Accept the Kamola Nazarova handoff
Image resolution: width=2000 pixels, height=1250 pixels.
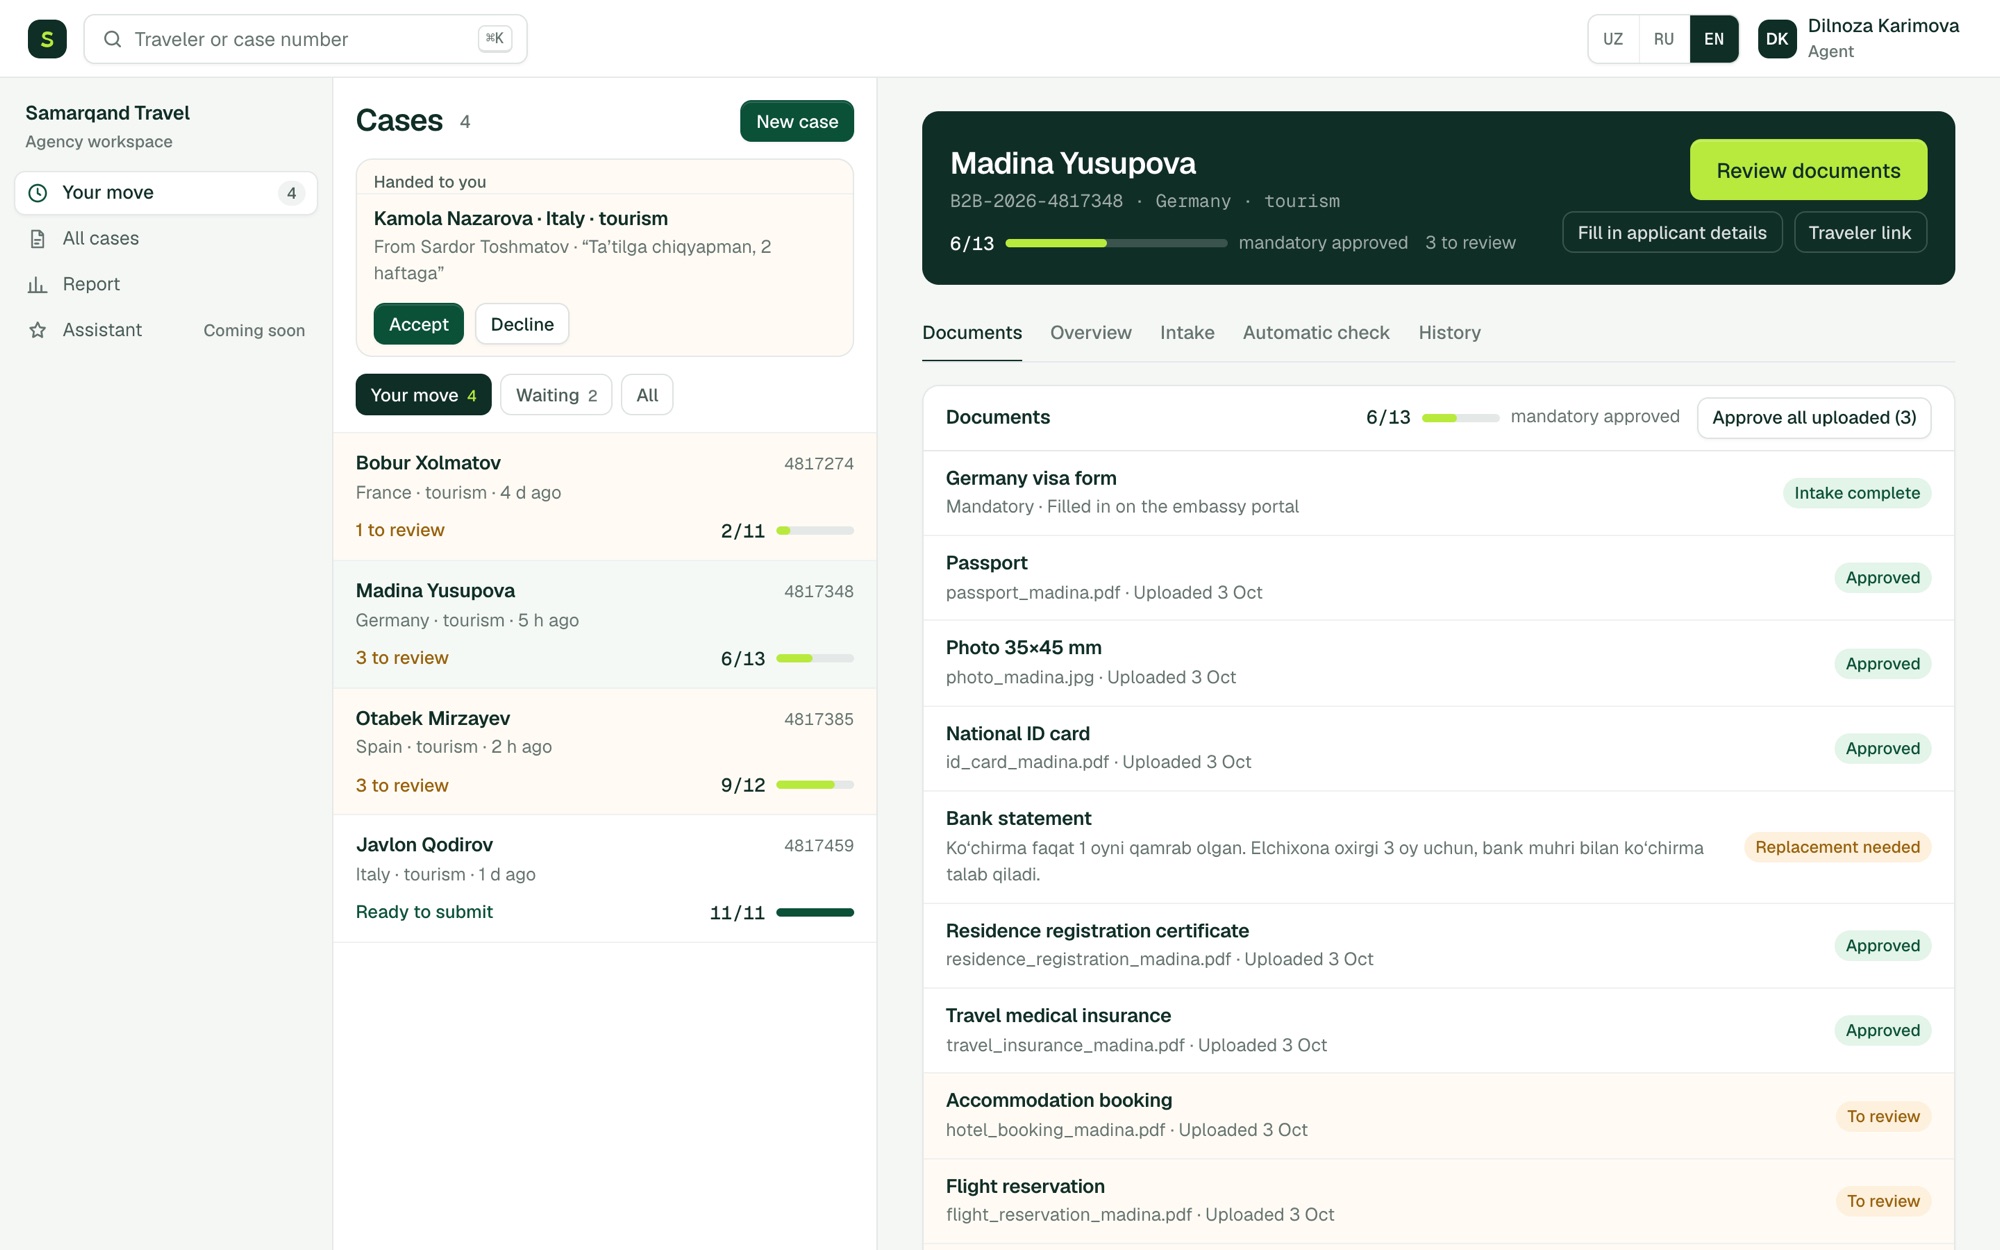(418, 324)
